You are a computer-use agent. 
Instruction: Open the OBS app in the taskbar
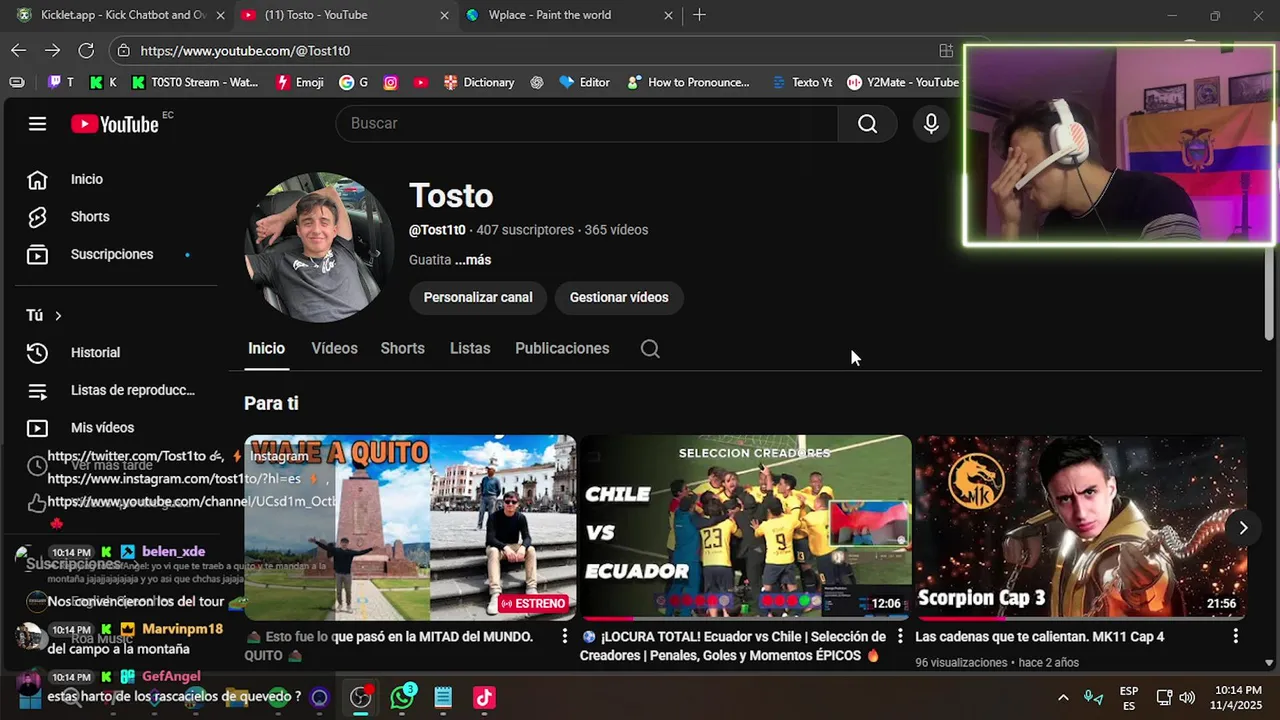[x=360, y=697]
